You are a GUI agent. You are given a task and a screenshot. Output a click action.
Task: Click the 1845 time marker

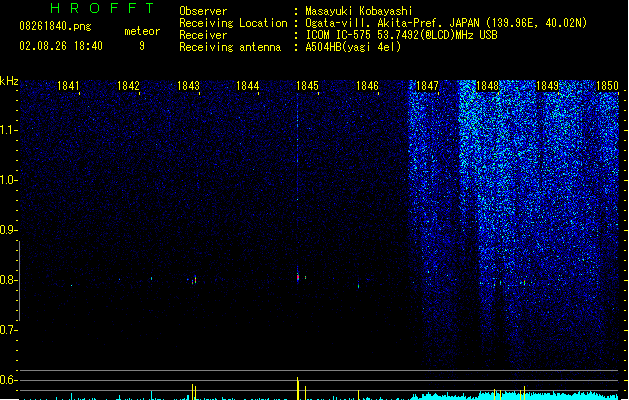point(307,86)
